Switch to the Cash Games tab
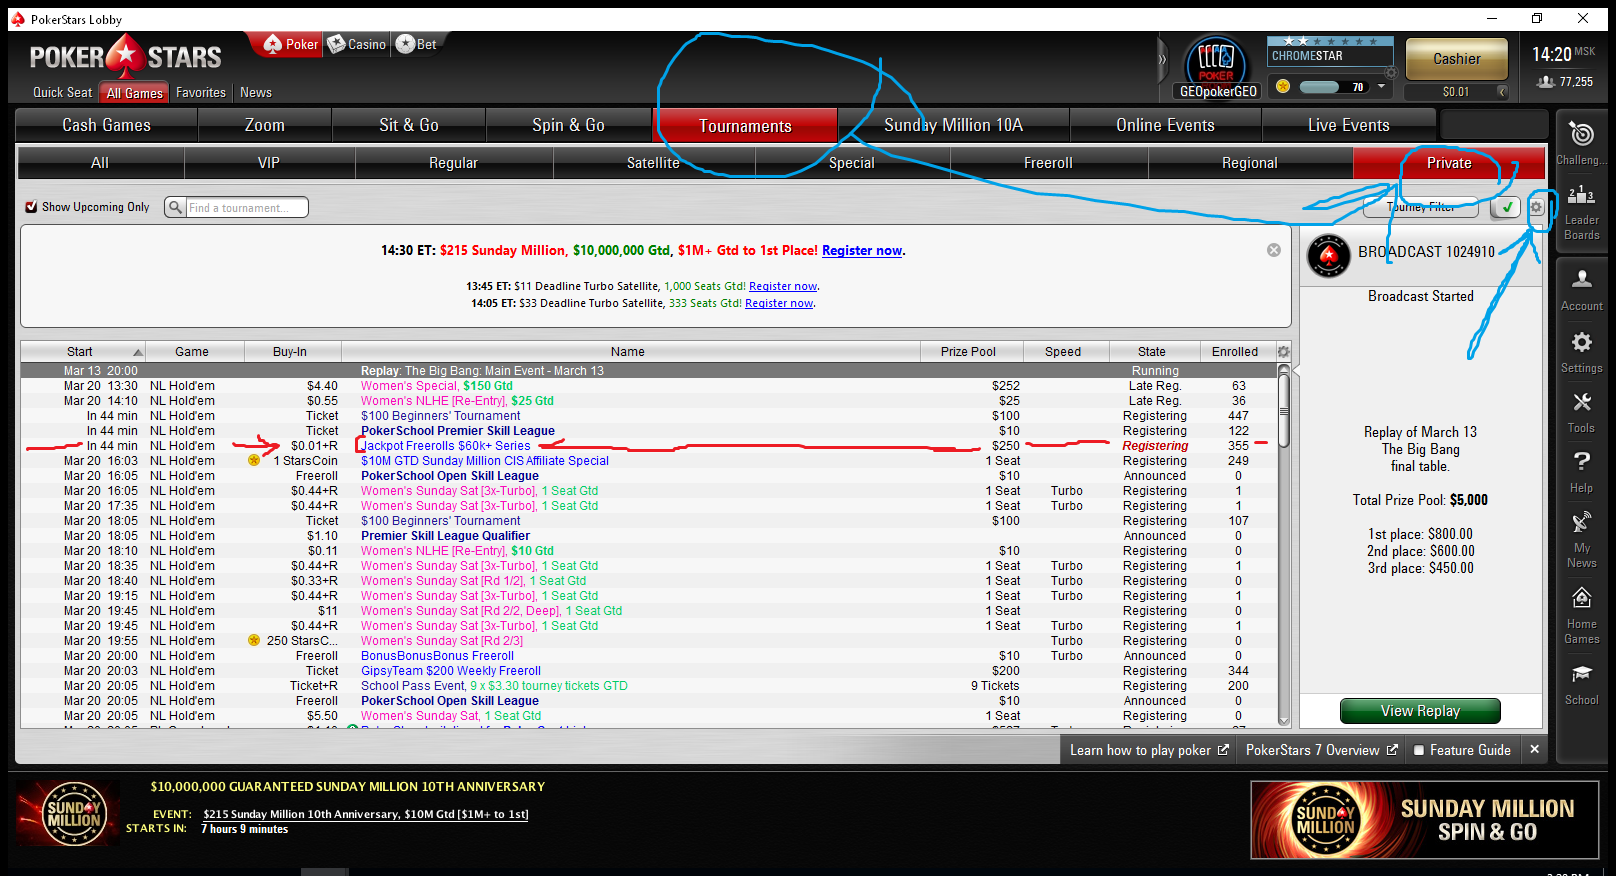 click(x=106, y=125)
